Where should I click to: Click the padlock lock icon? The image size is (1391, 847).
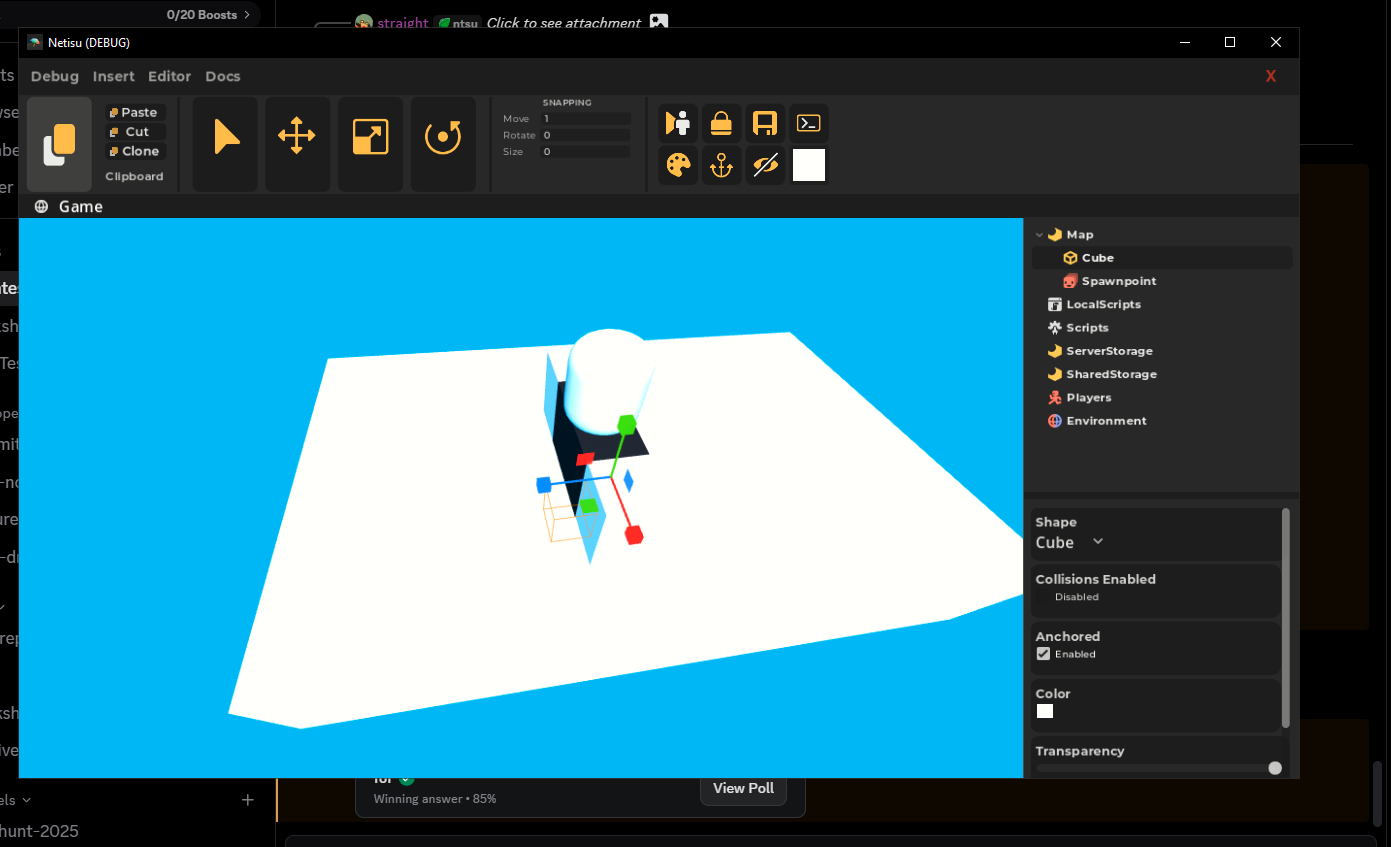721,123
